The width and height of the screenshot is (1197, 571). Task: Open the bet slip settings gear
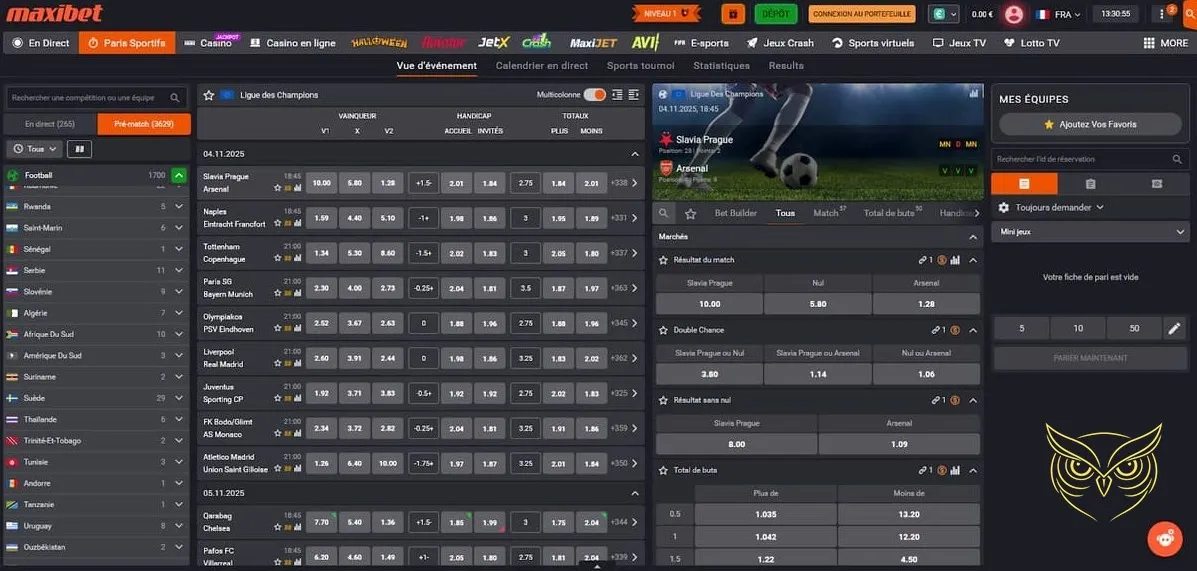pyautogui.click(x=1004, y=207)
